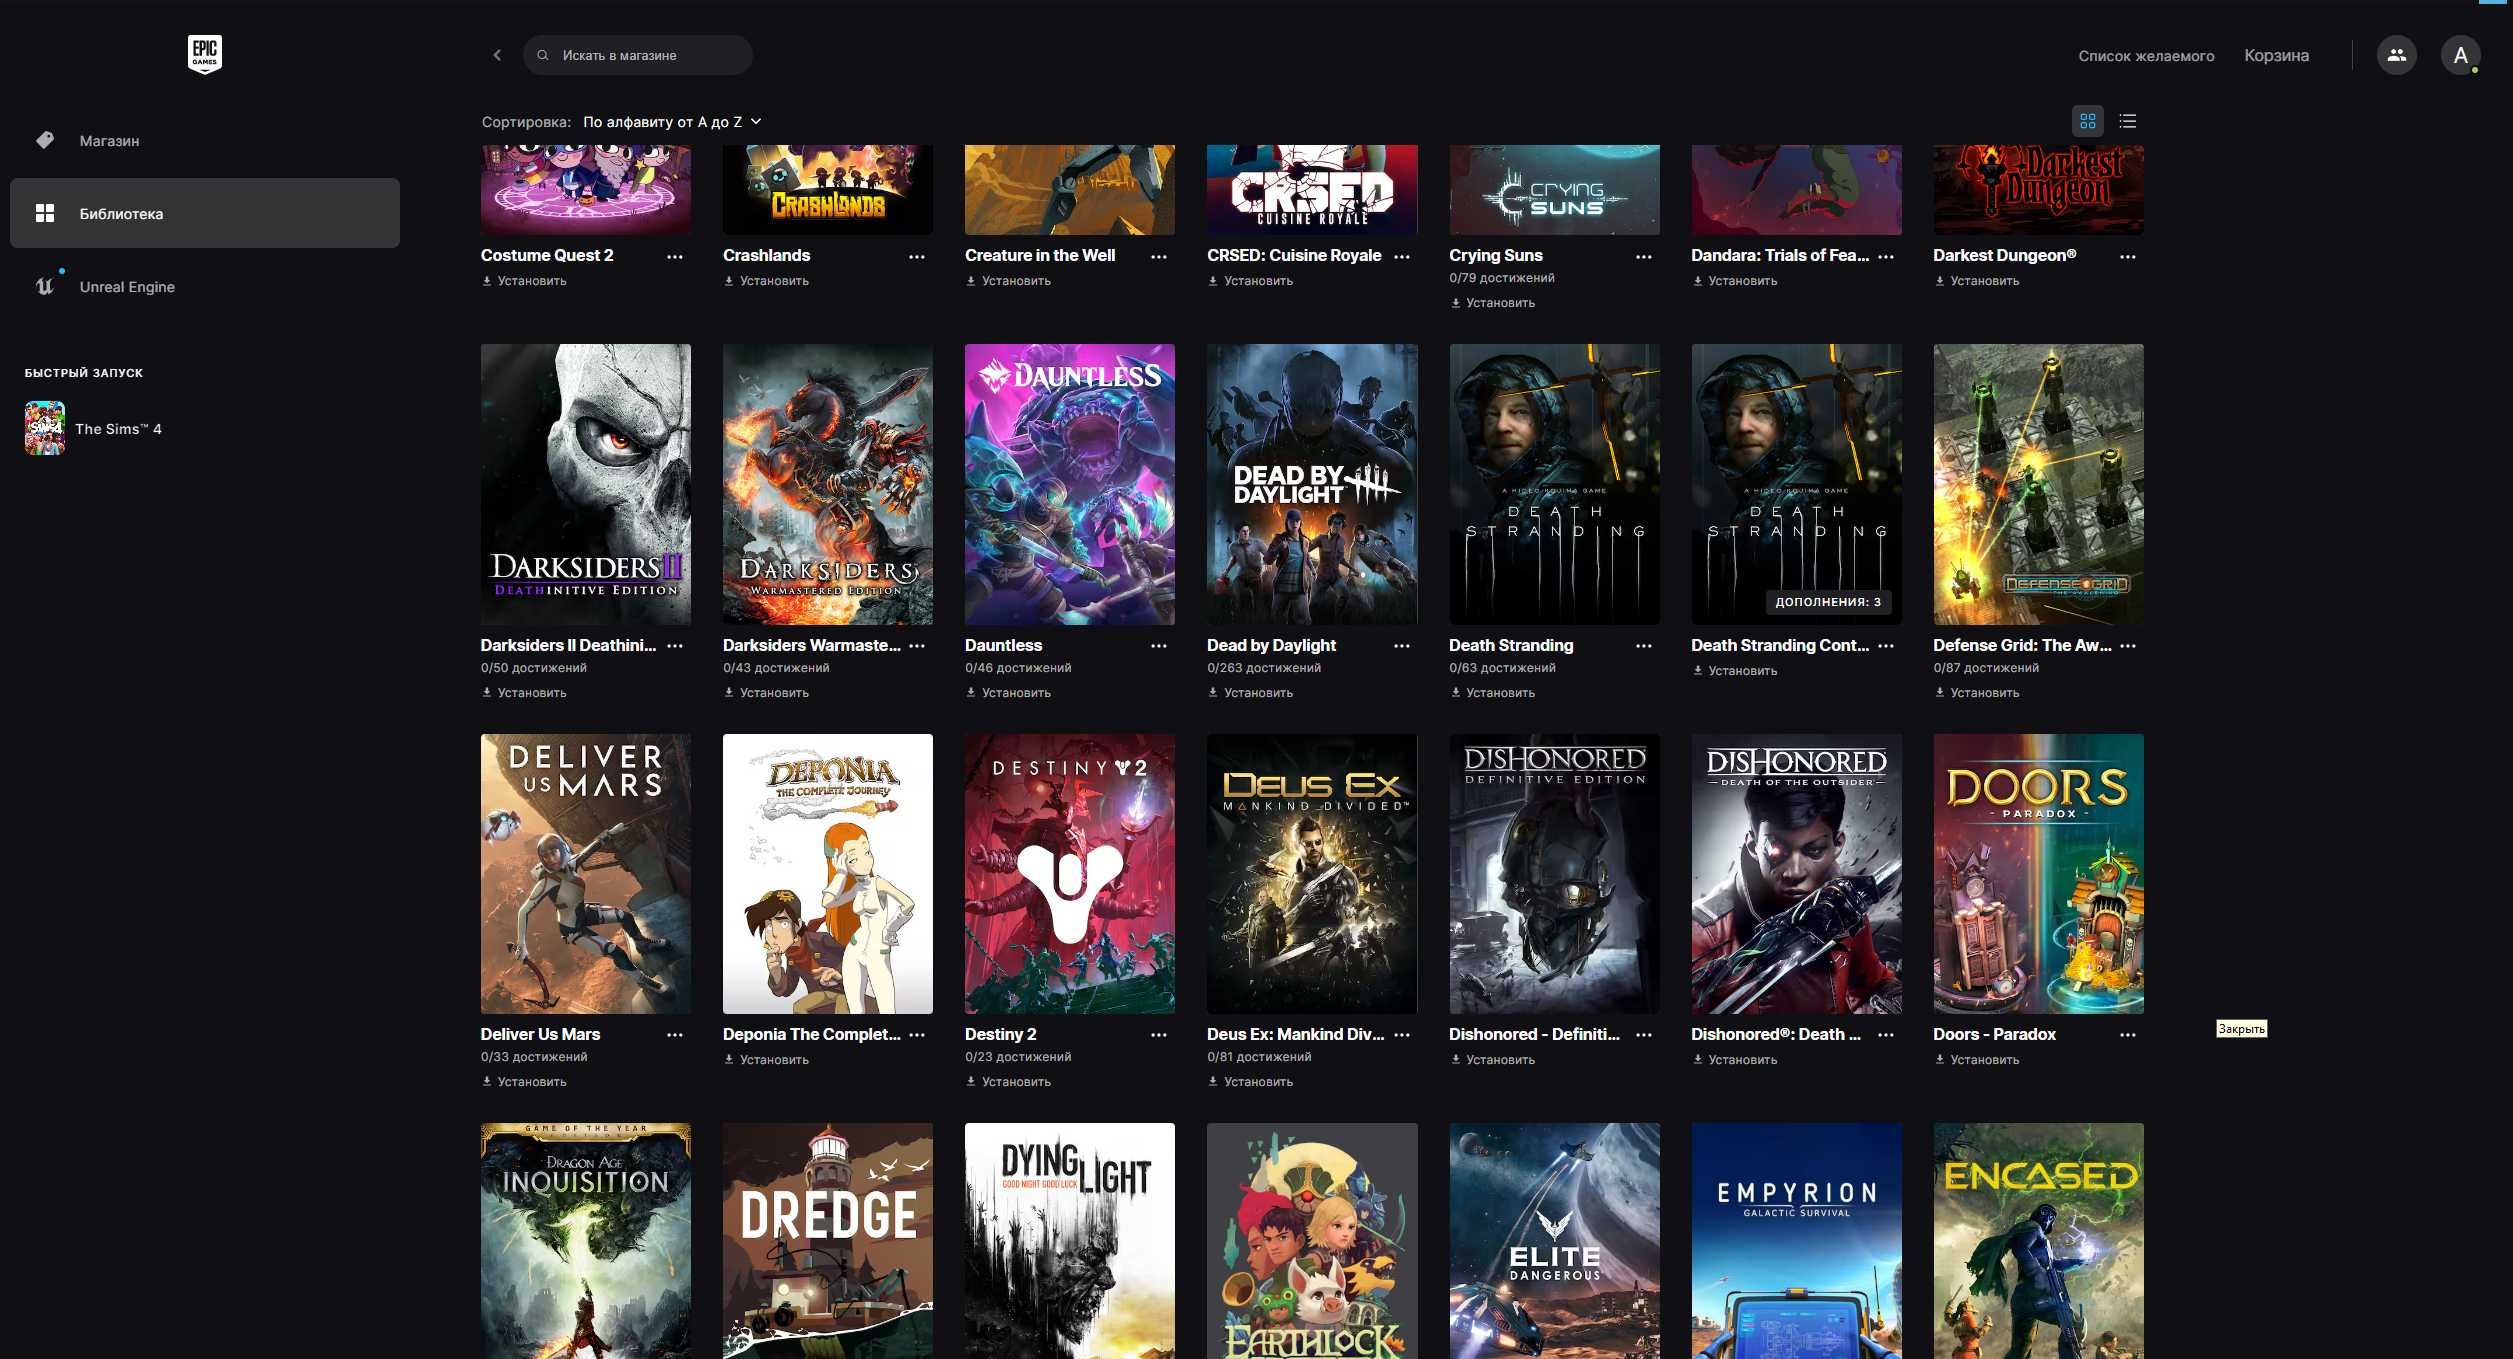
Task: Open the Elite Dangerous cover art
Action: point(1554,1241)
